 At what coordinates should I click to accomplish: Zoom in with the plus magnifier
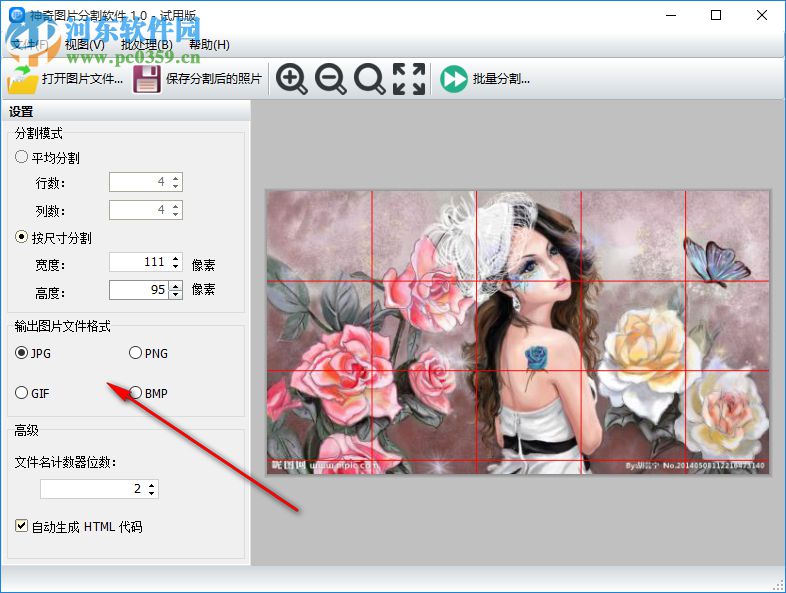click(x=292, y=79)
